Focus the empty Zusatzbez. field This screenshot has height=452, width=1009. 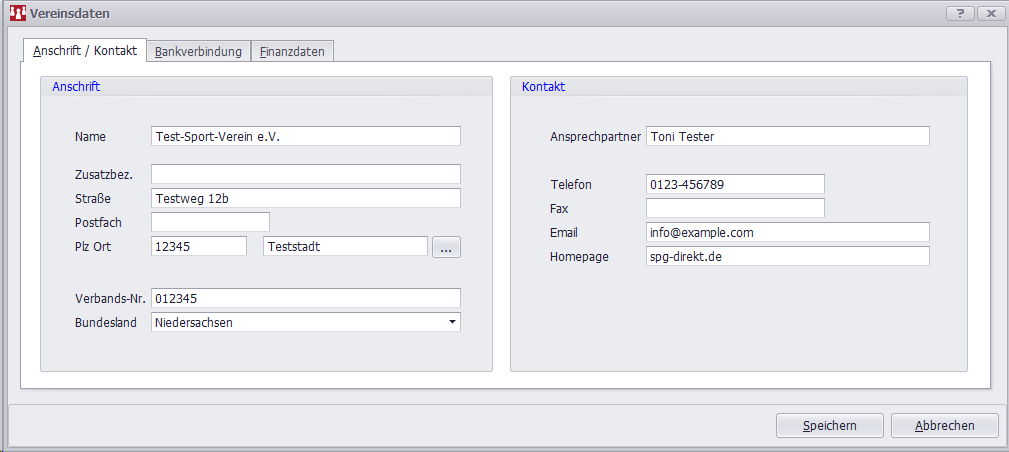[305, 174]
